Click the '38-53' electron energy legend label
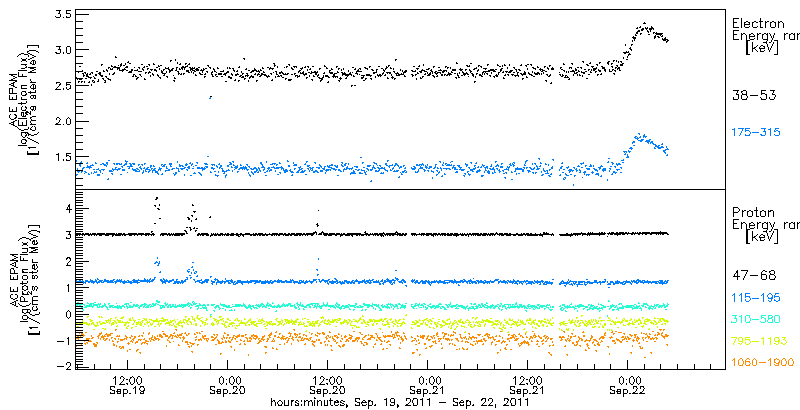Image resolution: width=800 pixels, height=410 pixels. [754, 95]
